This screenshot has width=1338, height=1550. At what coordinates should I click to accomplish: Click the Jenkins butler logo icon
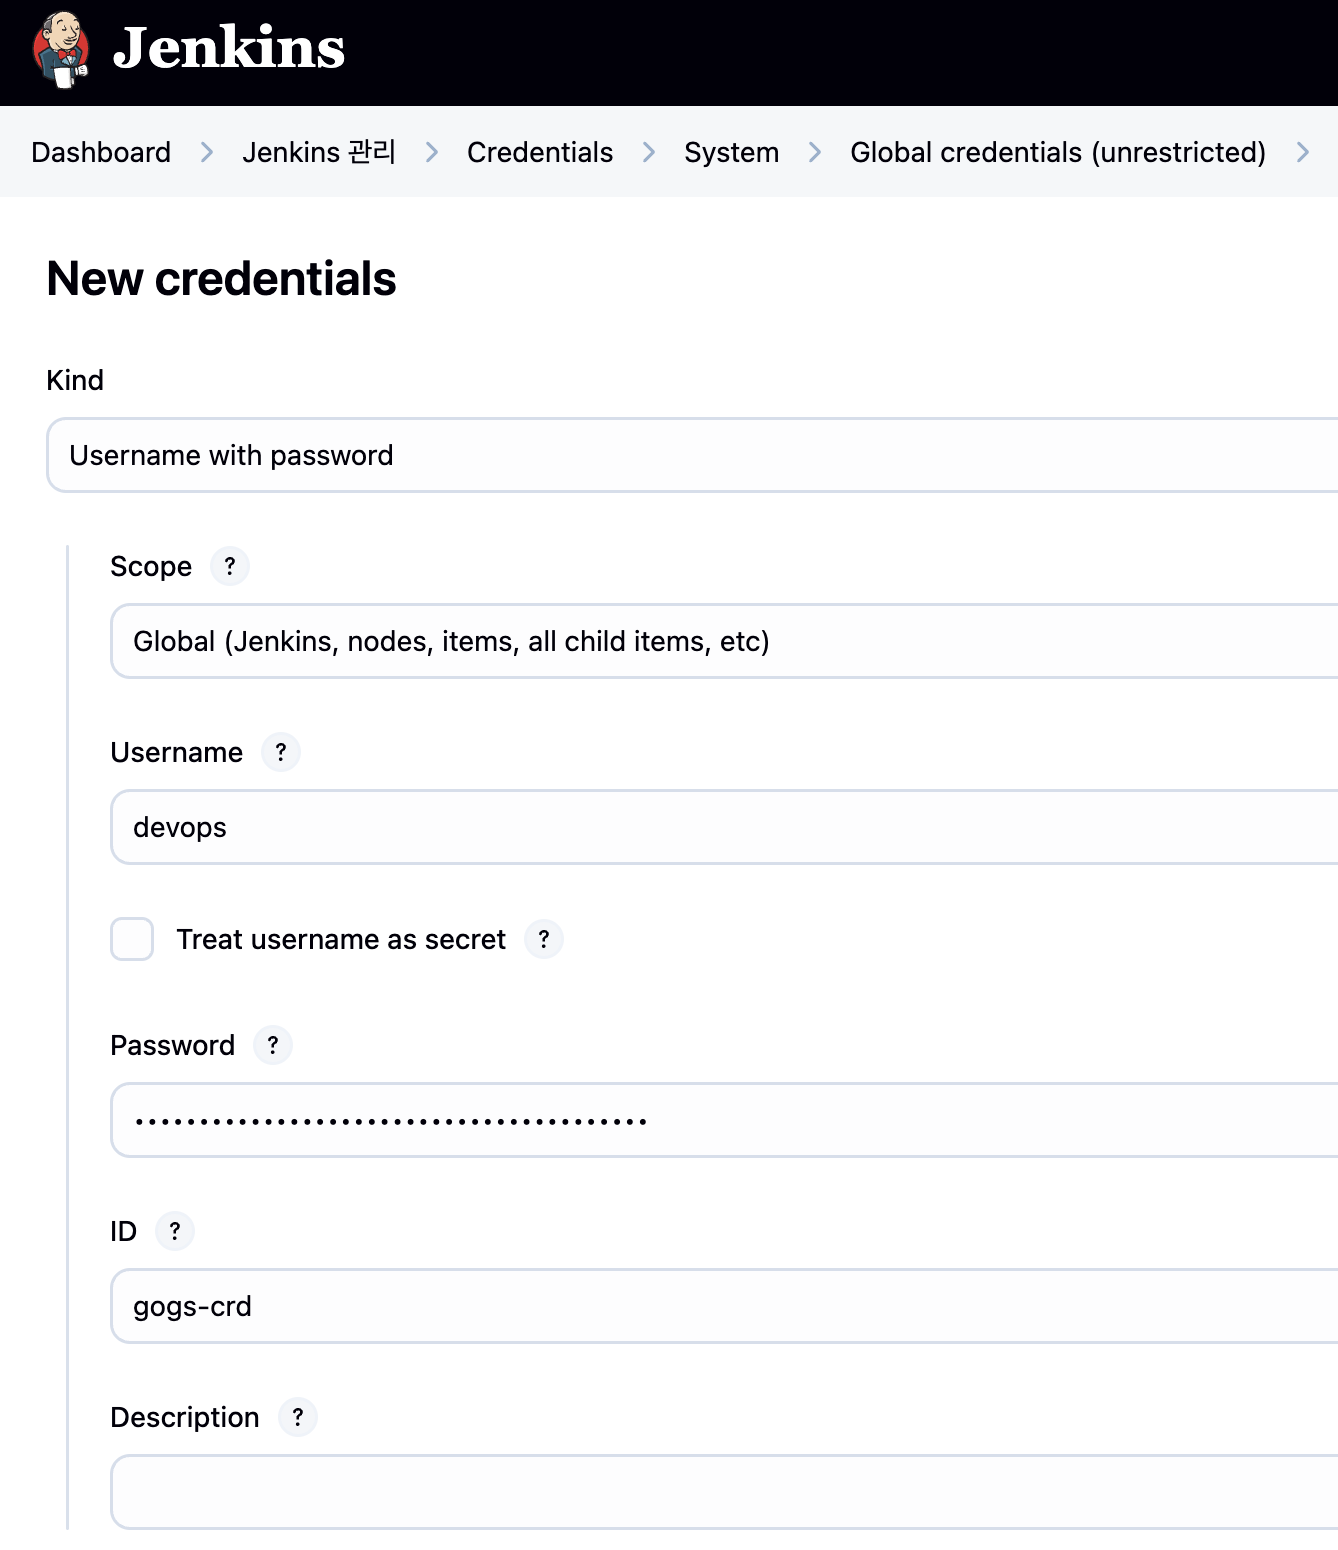click(61, 49)
